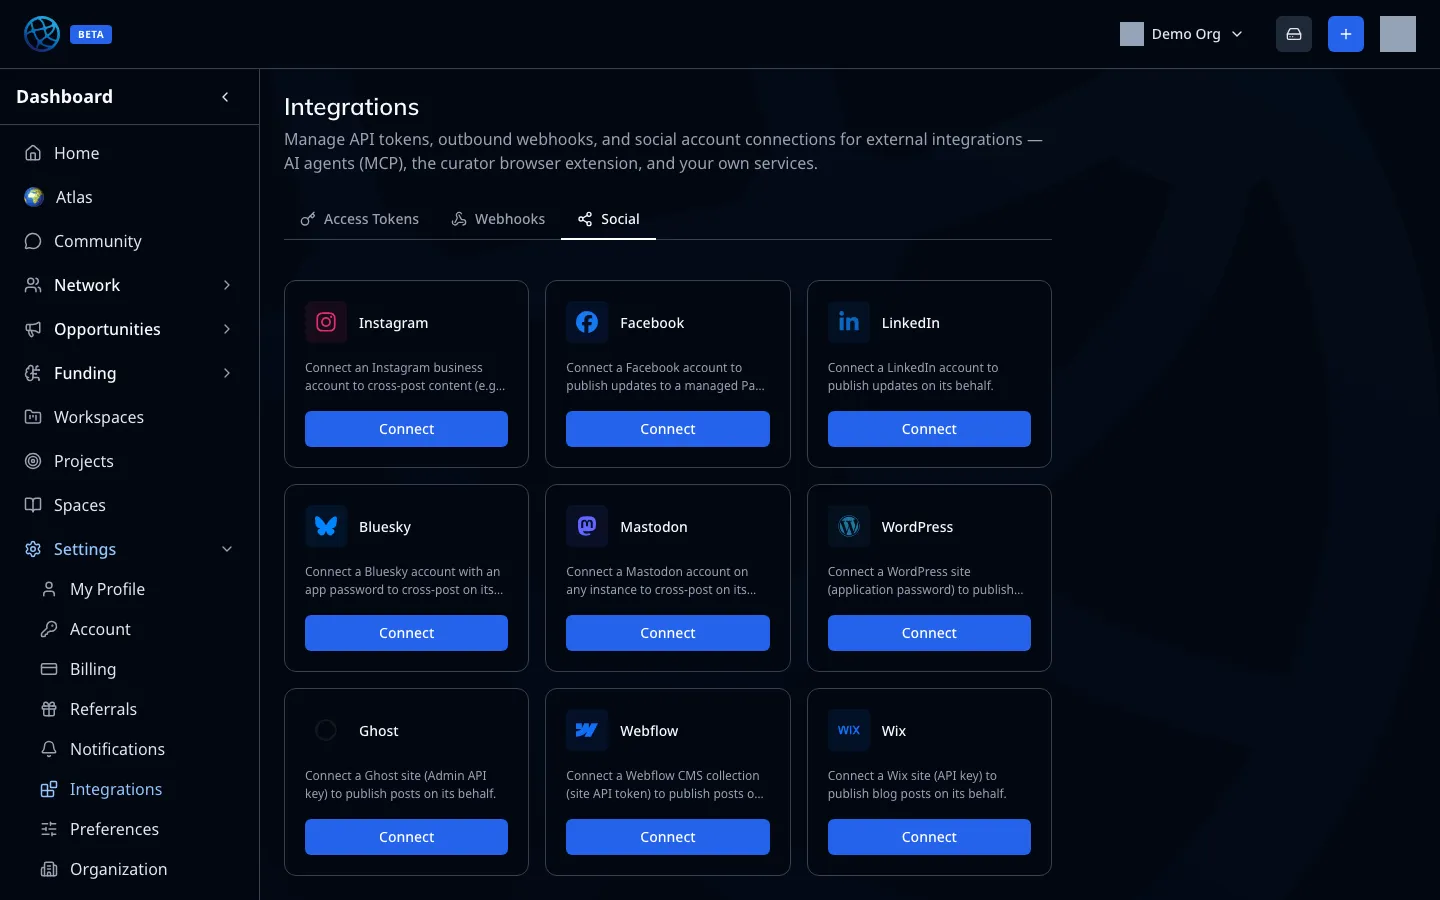Click the Network people icon

(x=33, y=285)
